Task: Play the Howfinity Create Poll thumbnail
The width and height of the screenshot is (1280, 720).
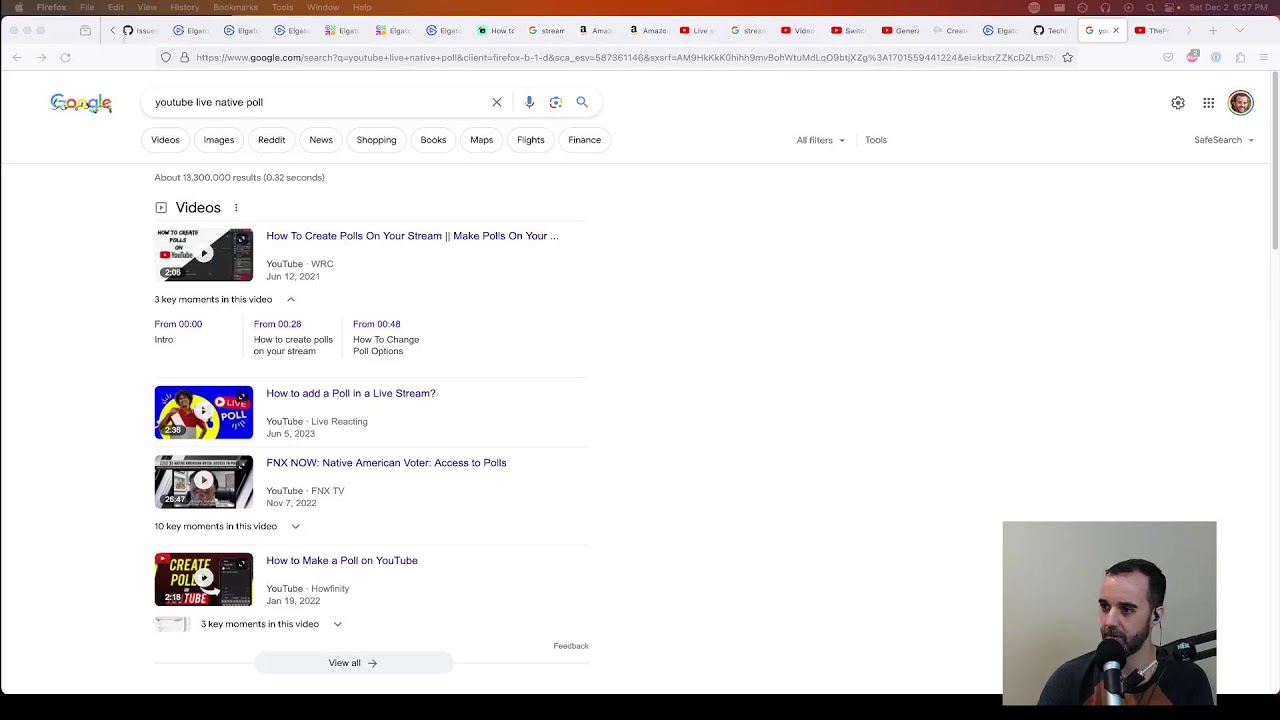Action: click(x=204, y=580)
